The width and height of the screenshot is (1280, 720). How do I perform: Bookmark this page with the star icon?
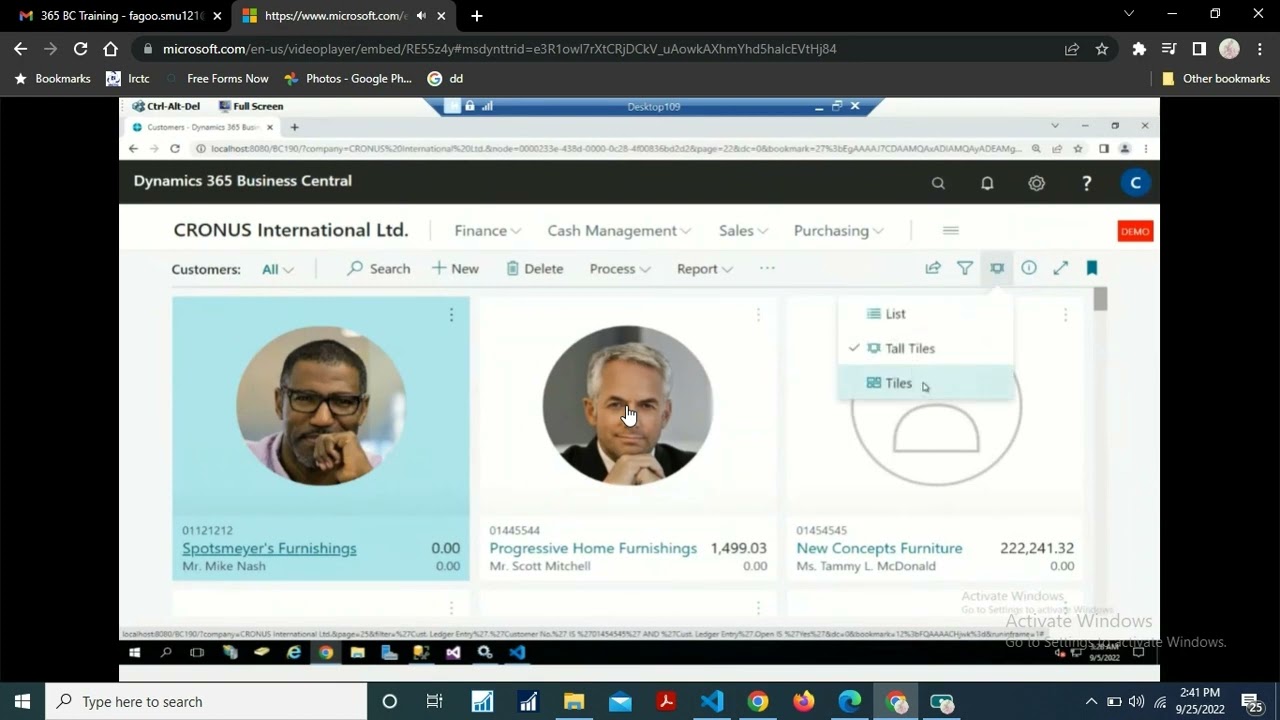1102,49
